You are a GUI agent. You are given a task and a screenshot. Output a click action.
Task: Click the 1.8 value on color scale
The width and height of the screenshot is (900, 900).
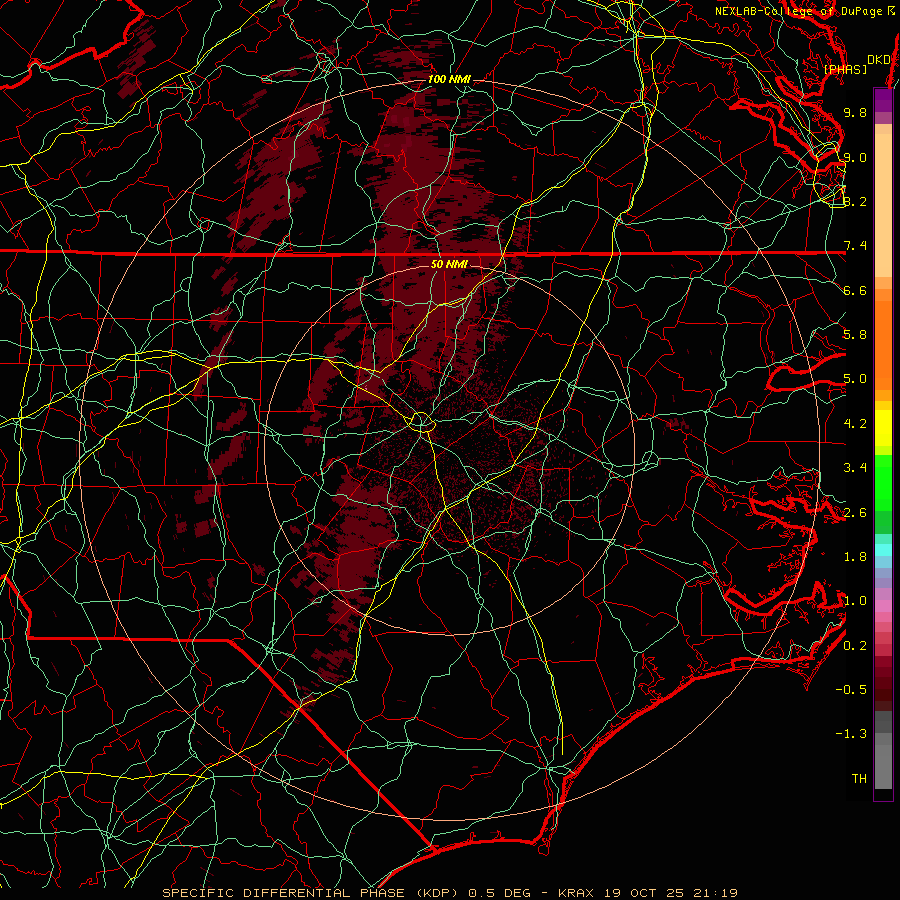855,557
